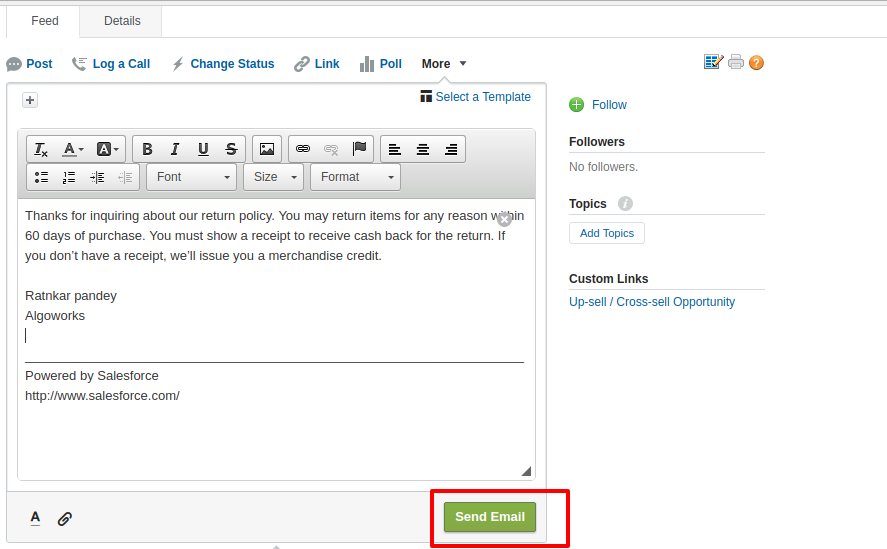The image size is (887, 549).
Task: Click the Remove Format icon
Action: tap(41, 149)
